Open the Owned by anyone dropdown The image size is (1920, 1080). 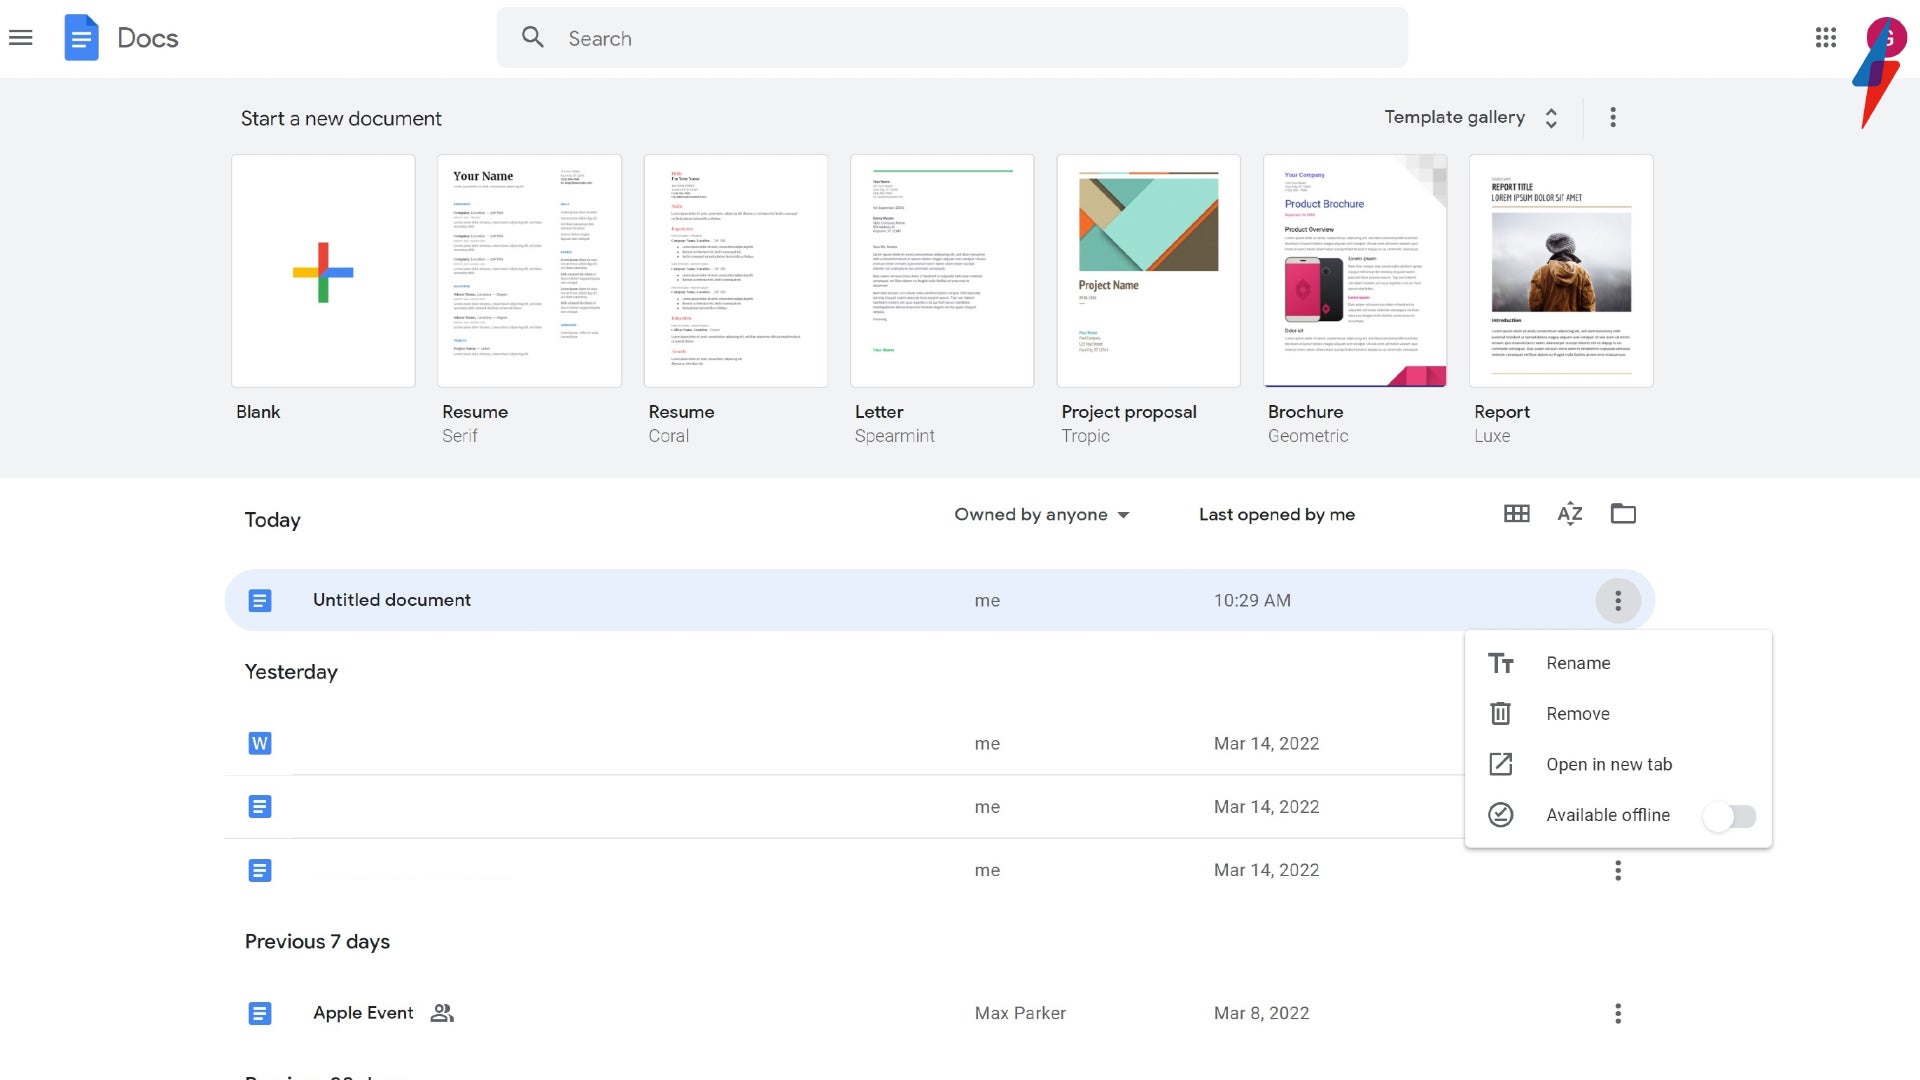[x=1042, y=514]
